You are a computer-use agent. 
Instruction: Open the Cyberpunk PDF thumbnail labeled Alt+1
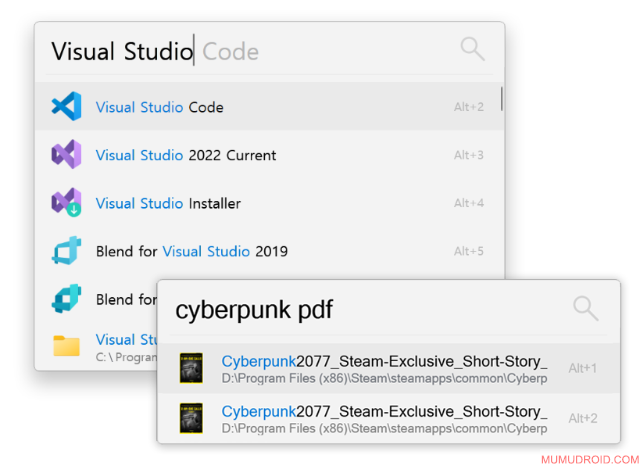[x=191, y=368]
